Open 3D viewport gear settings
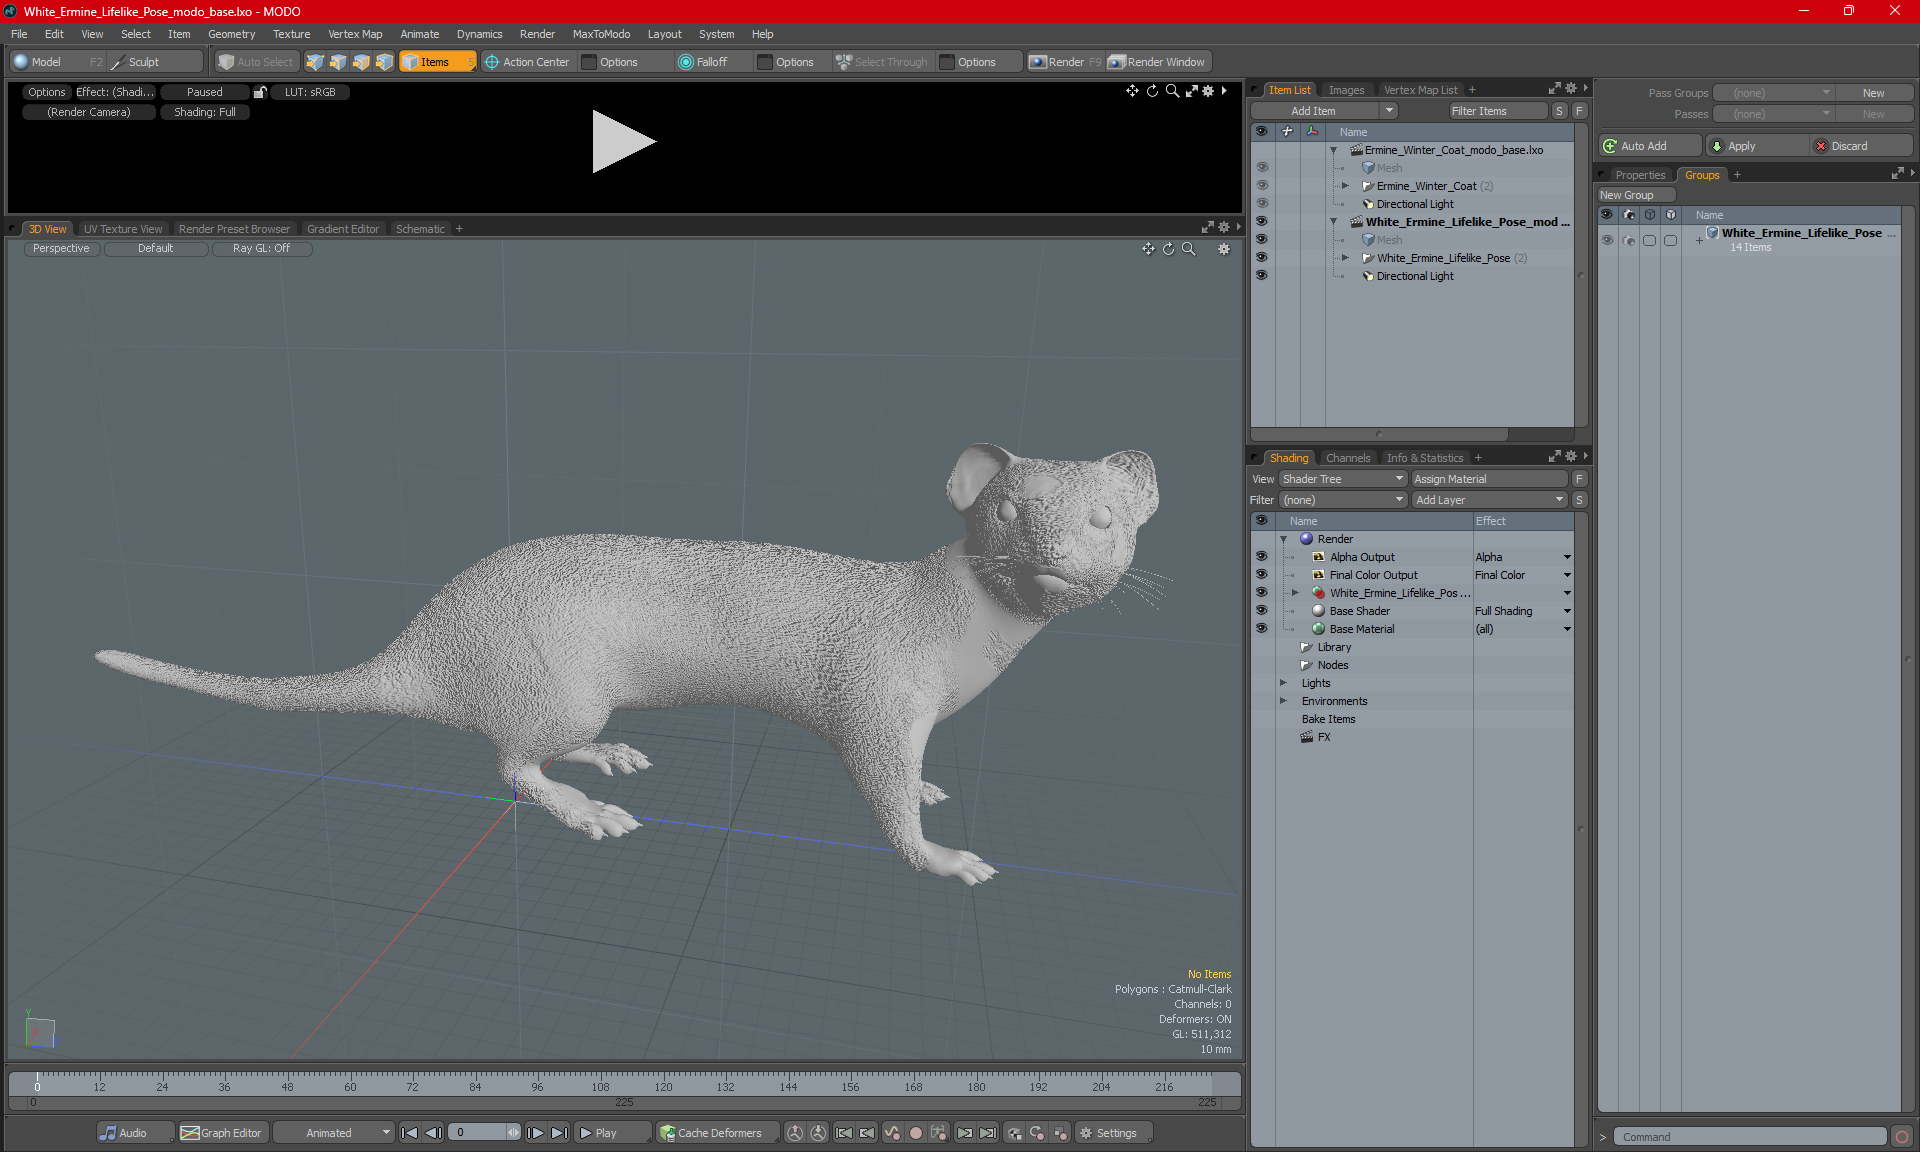 pyautogui.click(x=1224, y=249)
